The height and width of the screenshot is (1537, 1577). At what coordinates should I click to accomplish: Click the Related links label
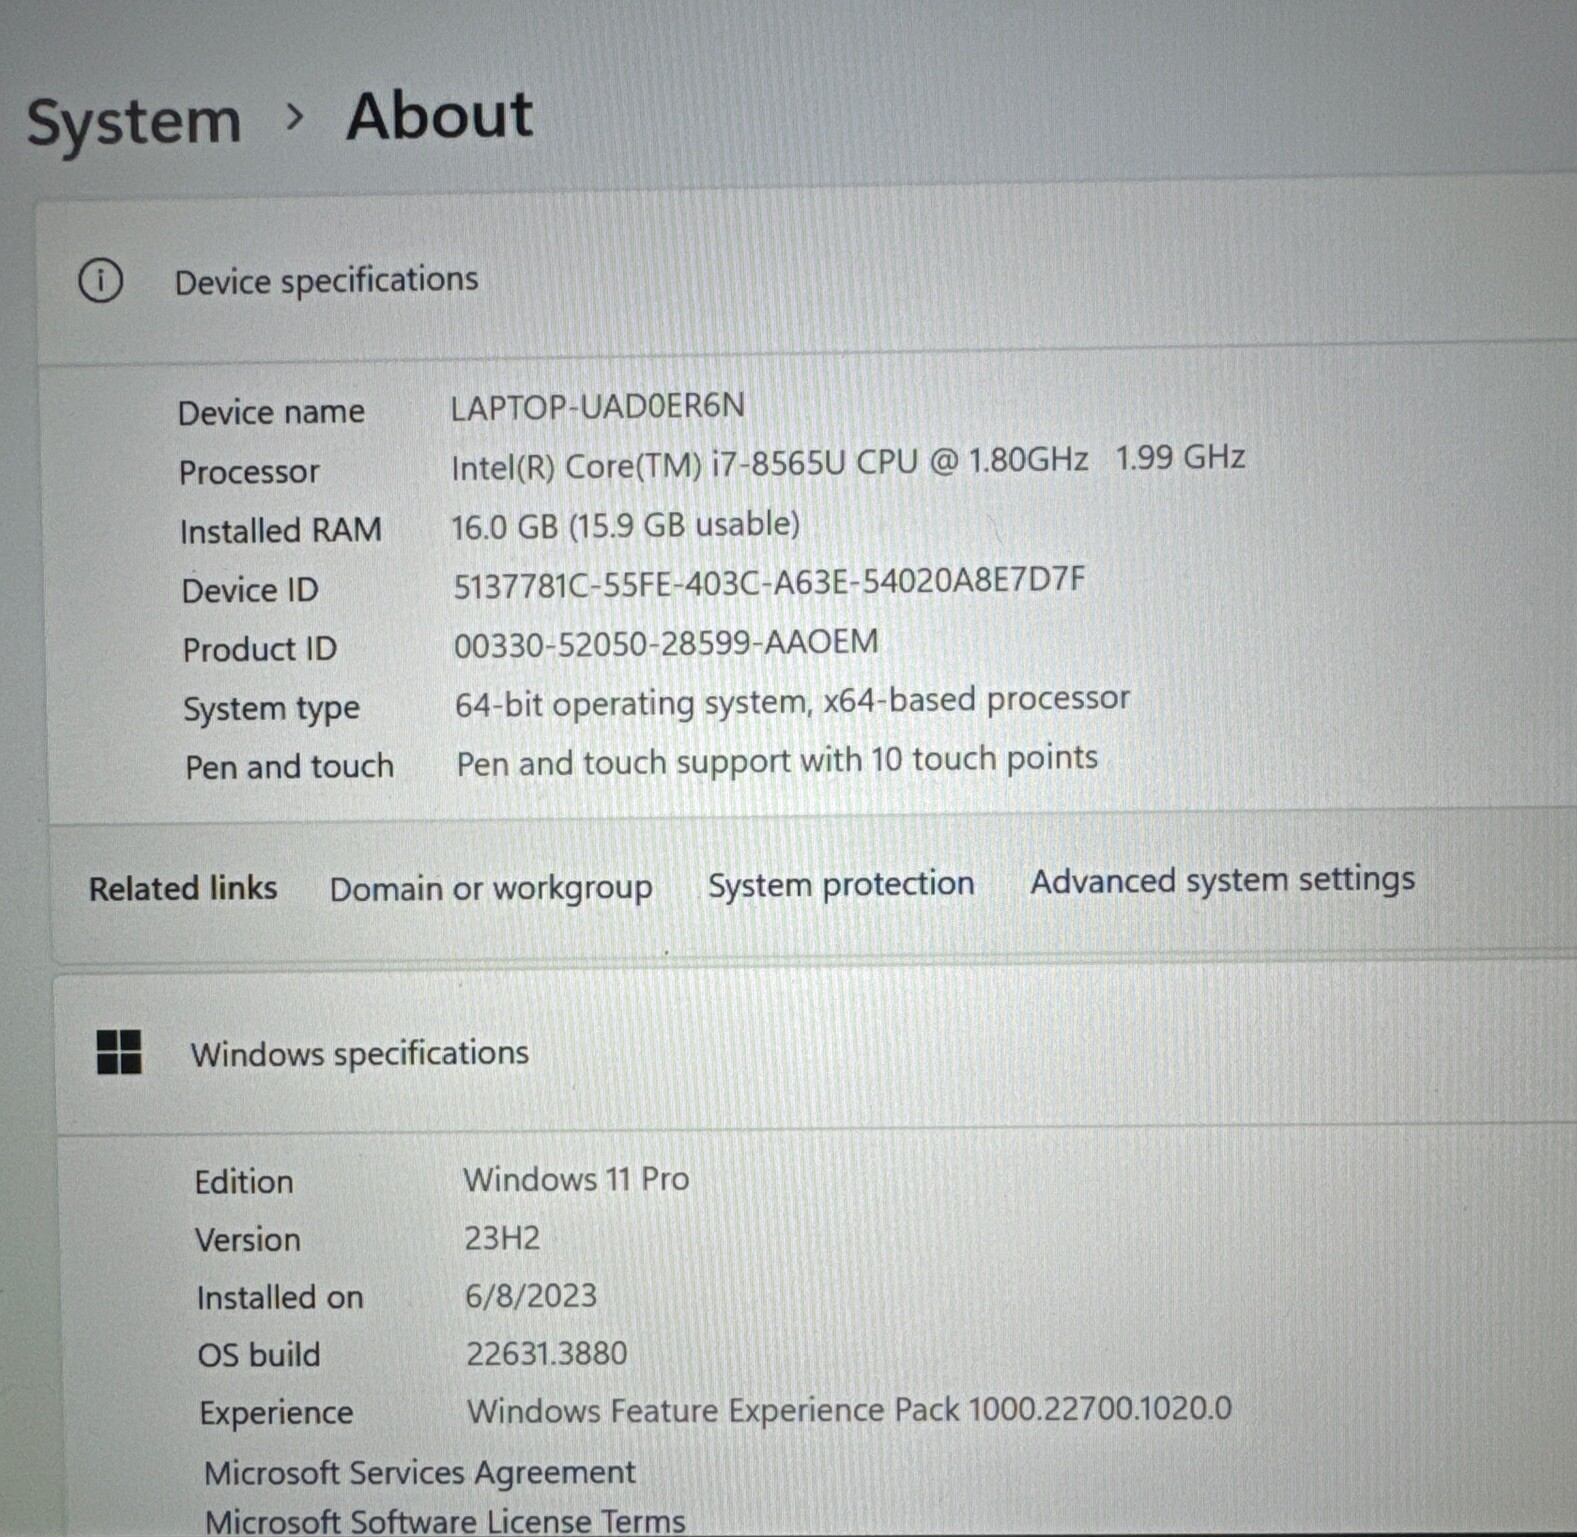pos(183,888)
